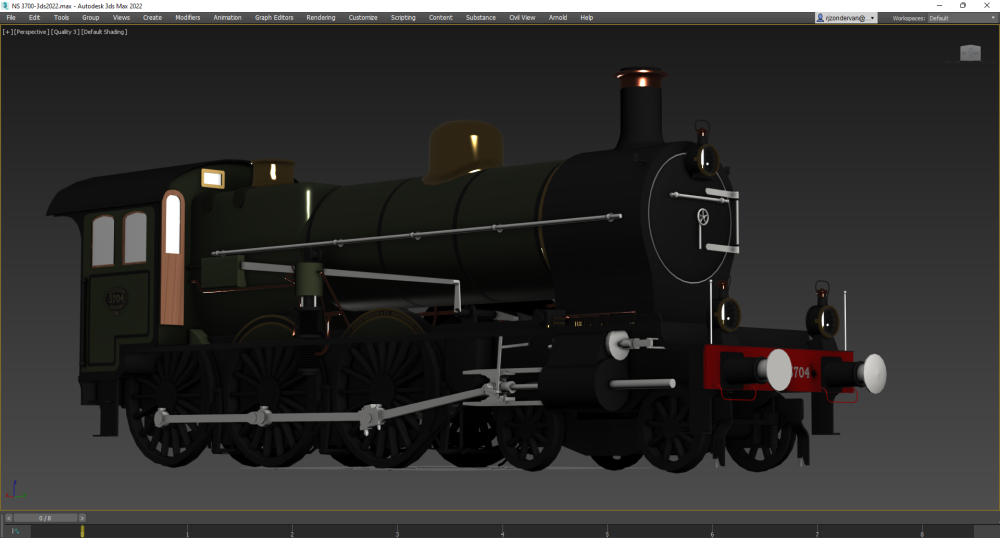1000x538 pixels.
Task: Open the Default Shading viewport menu
Action: click(x=106, y=32)
